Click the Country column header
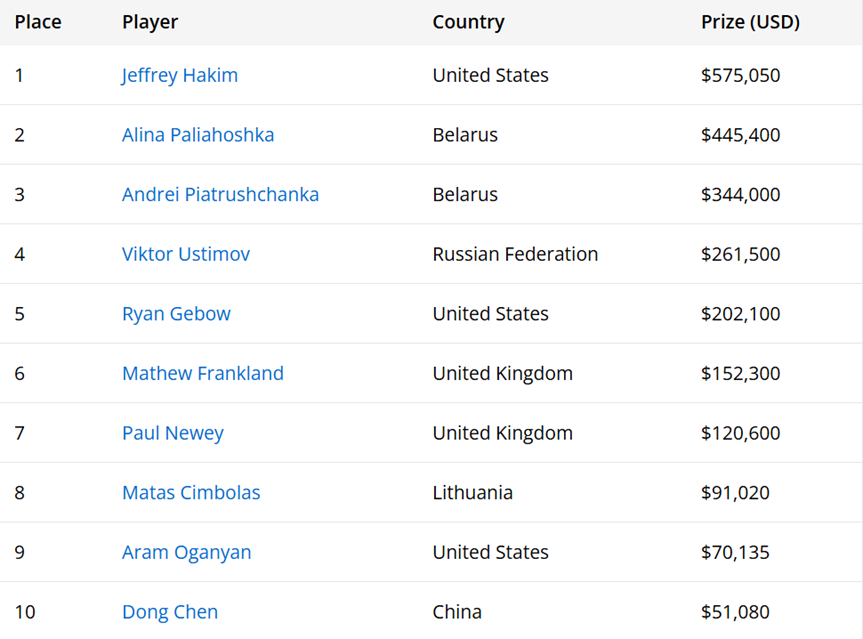This screenshot has height=639, width=863. 468,22
